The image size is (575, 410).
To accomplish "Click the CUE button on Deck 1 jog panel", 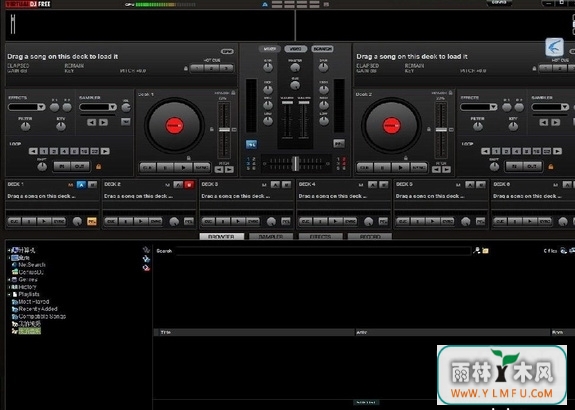I will click(x=148, y=168).
